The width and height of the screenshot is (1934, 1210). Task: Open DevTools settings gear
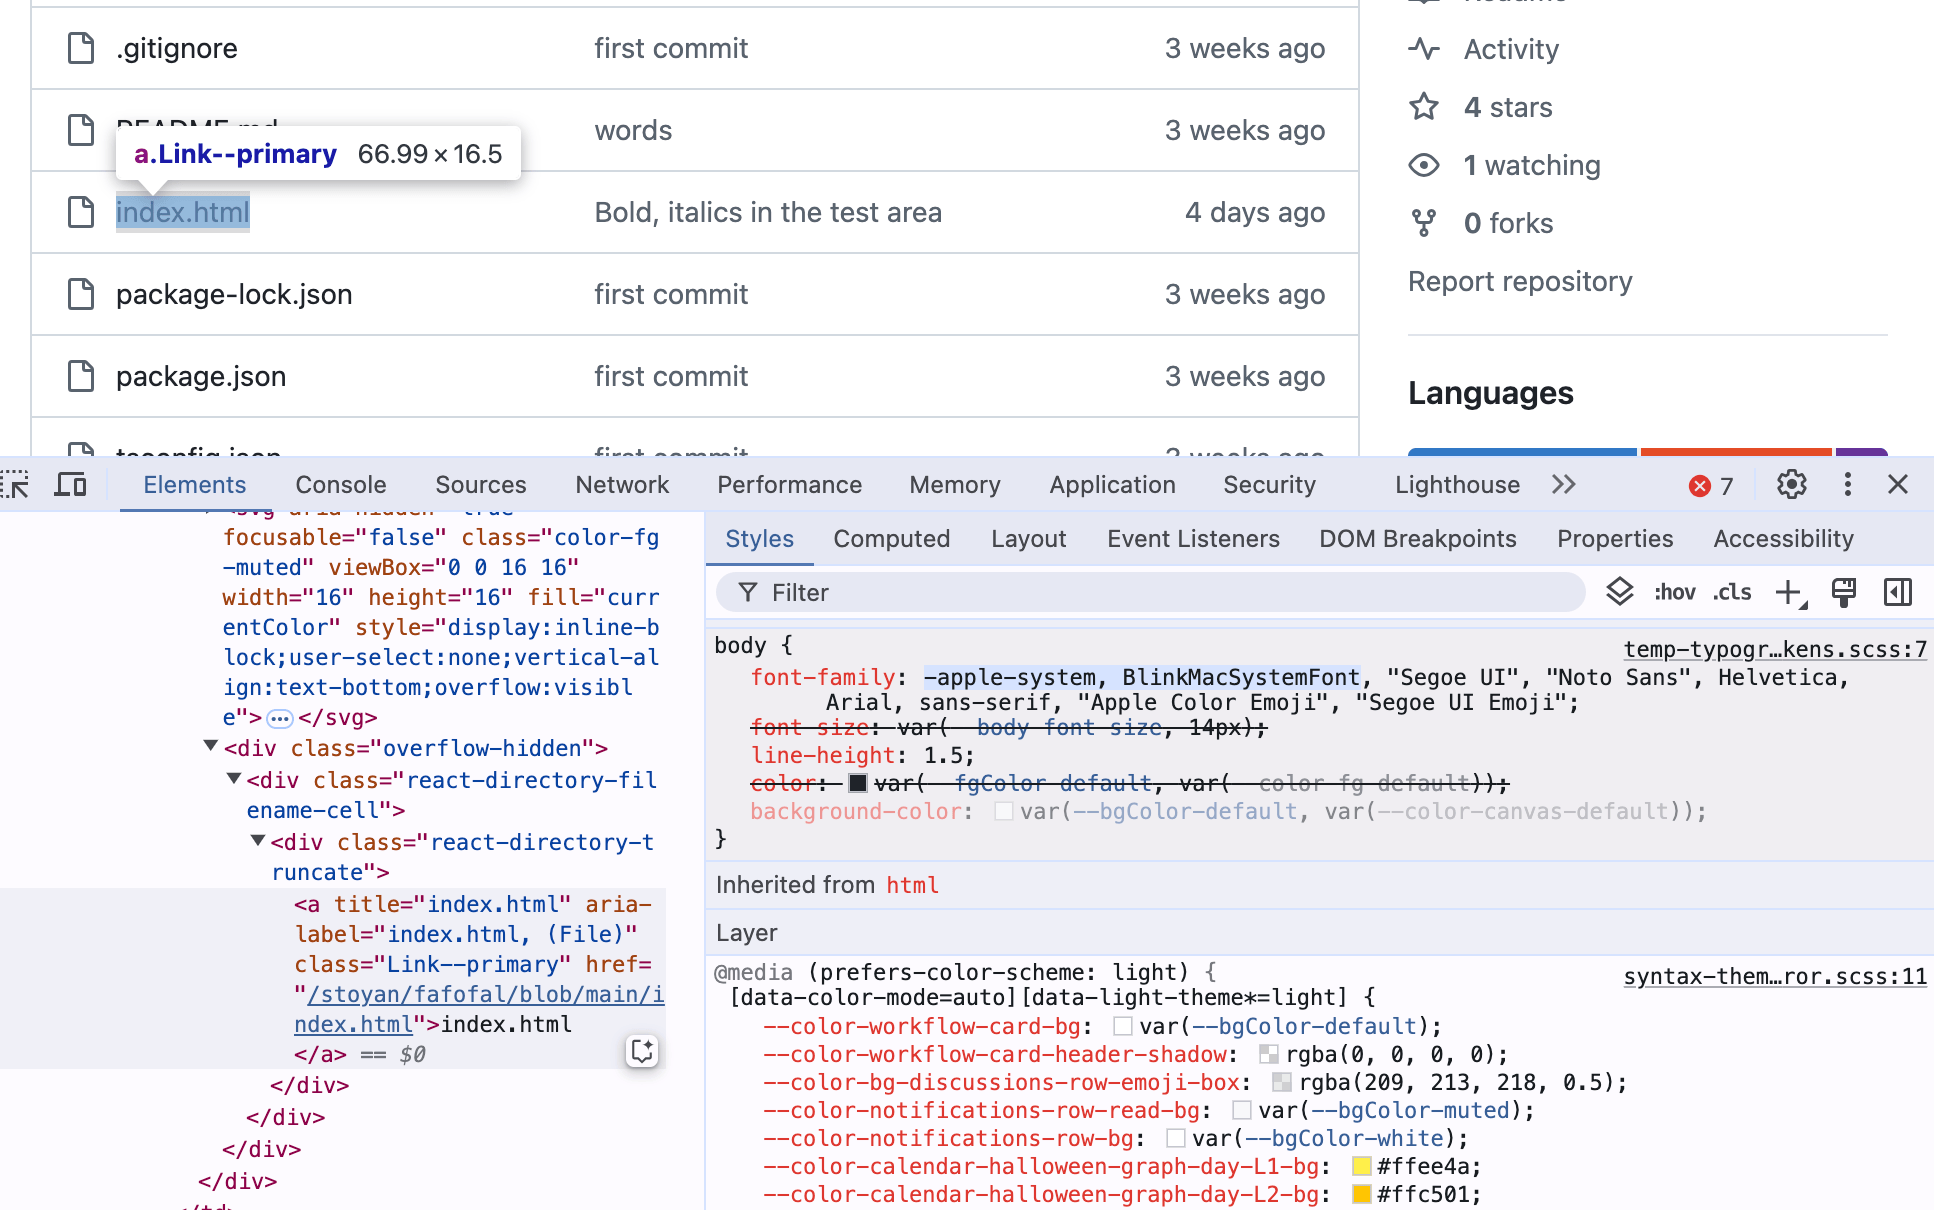1791,485
